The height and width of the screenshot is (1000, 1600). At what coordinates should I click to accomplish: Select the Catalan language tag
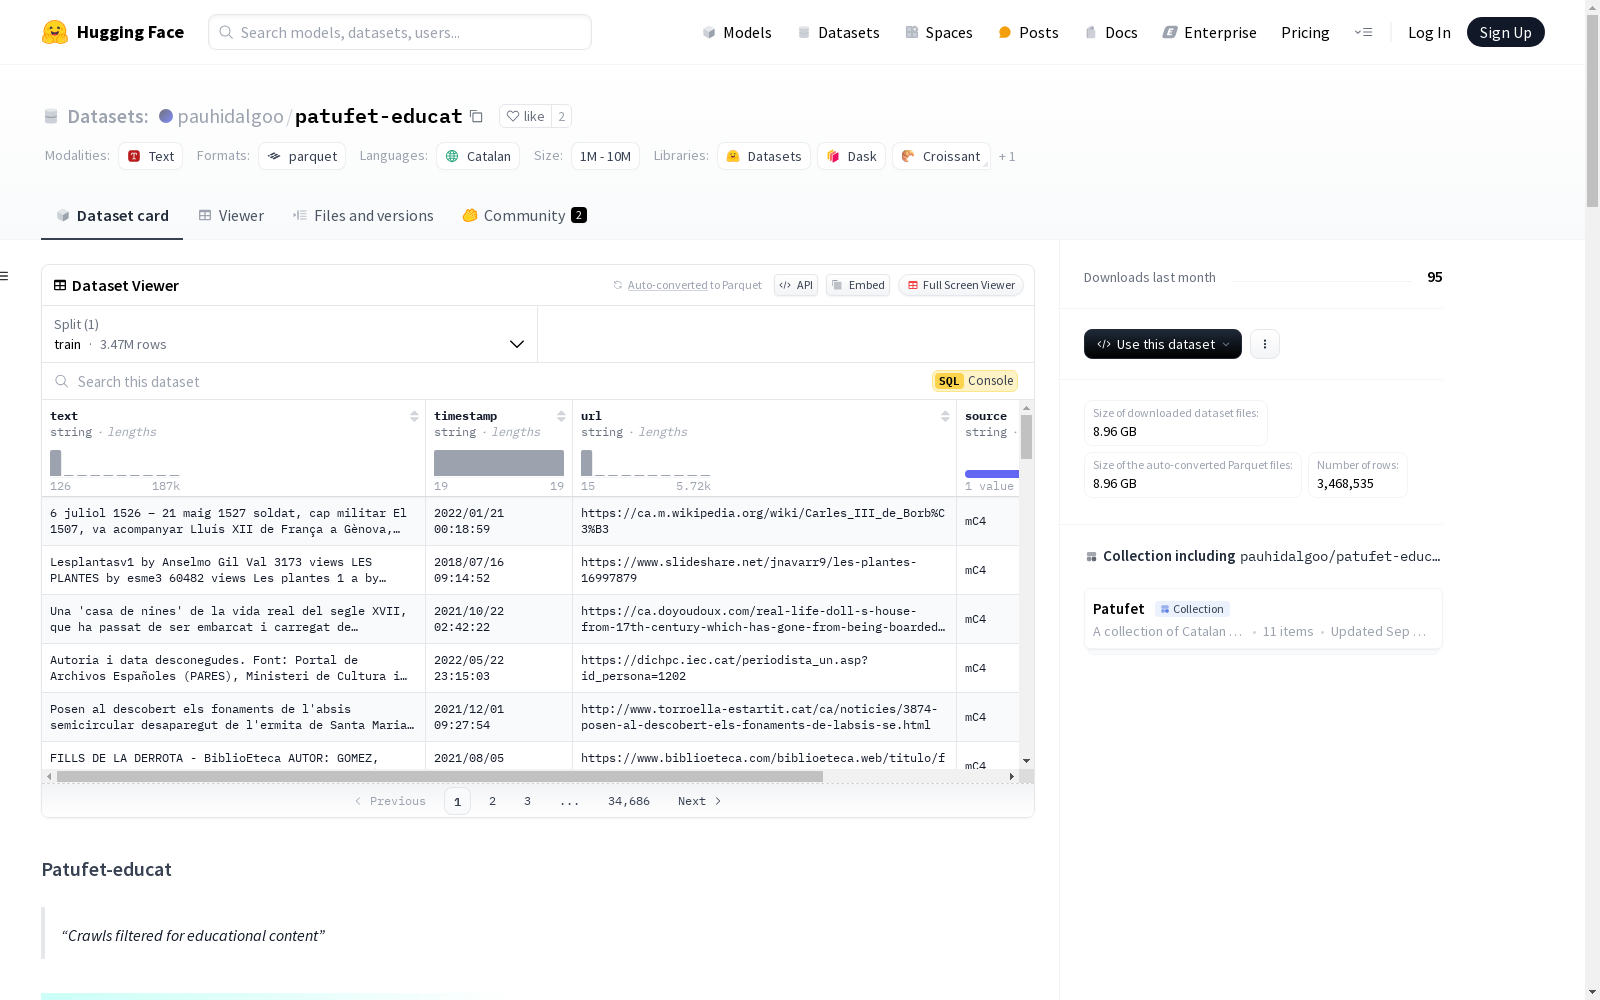point(478,156)
